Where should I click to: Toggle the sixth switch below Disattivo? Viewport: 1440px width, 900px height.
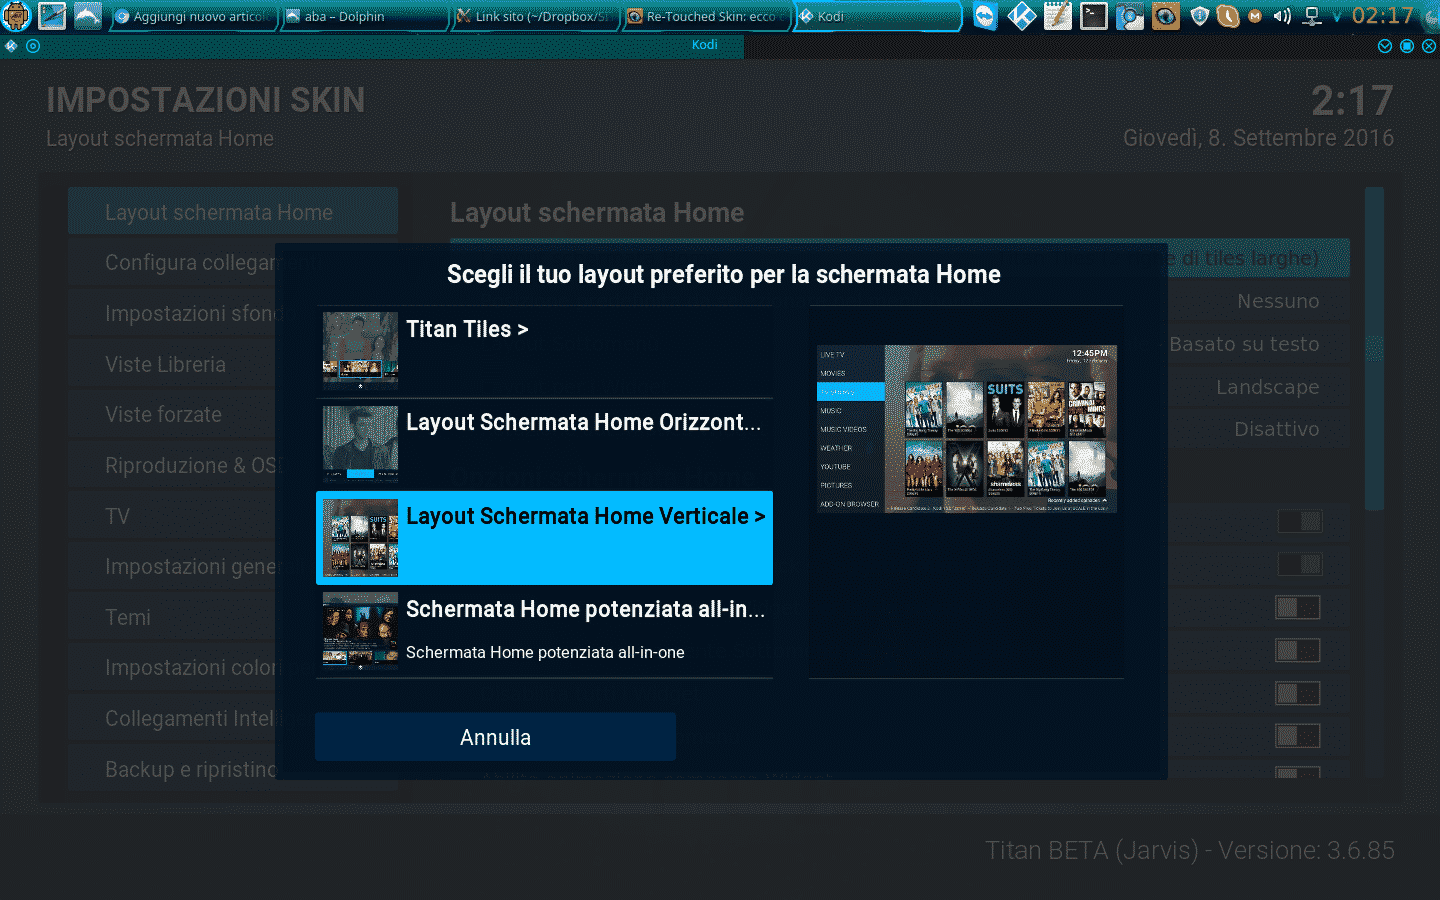click(1299, 736)
